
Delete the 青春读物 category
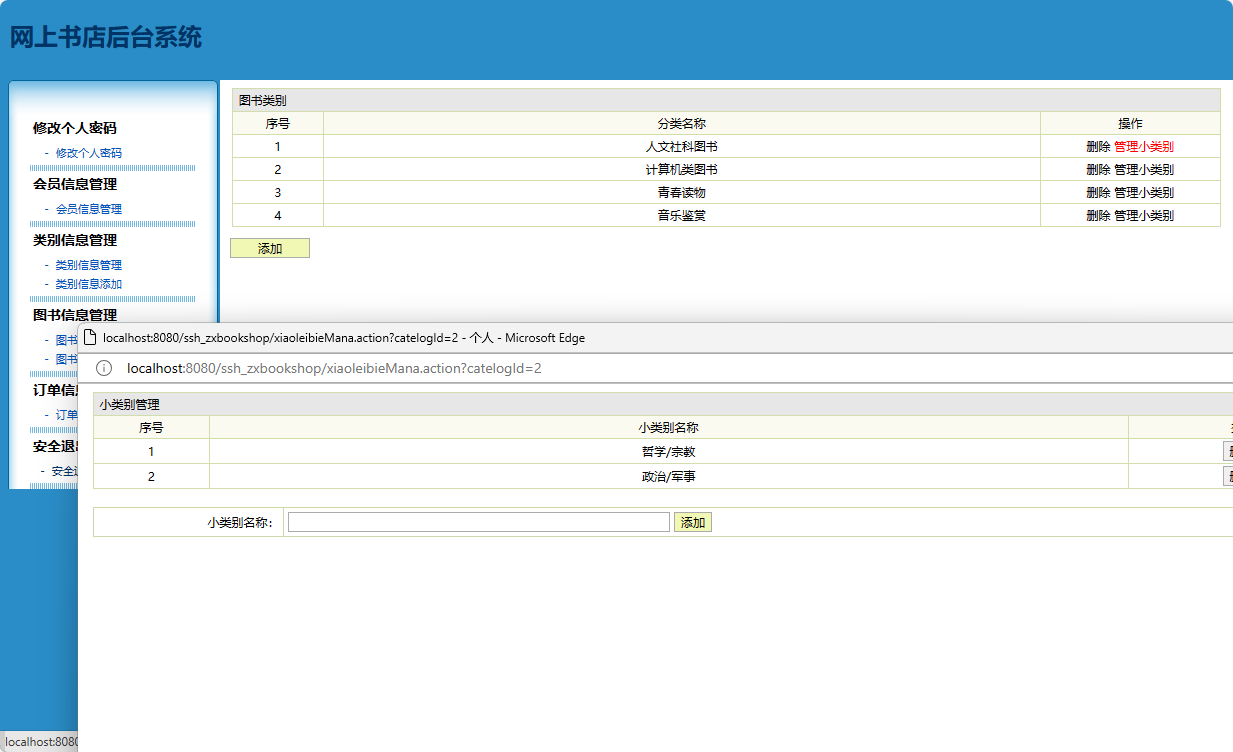[1098, 192]
